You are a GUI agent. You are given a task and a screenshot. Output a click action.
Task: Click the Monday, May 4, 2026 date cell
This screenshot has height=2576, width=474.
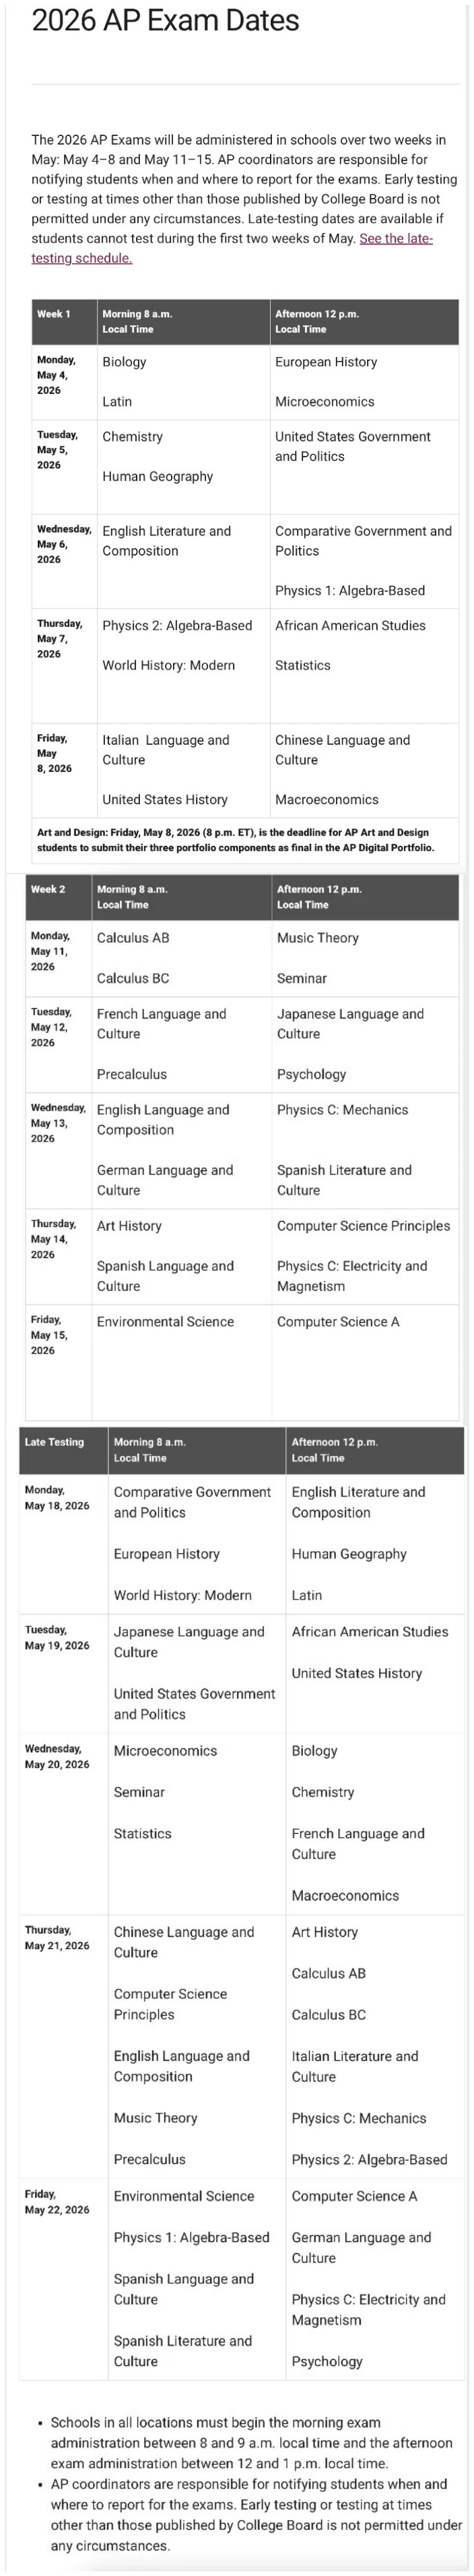point(56,375)
